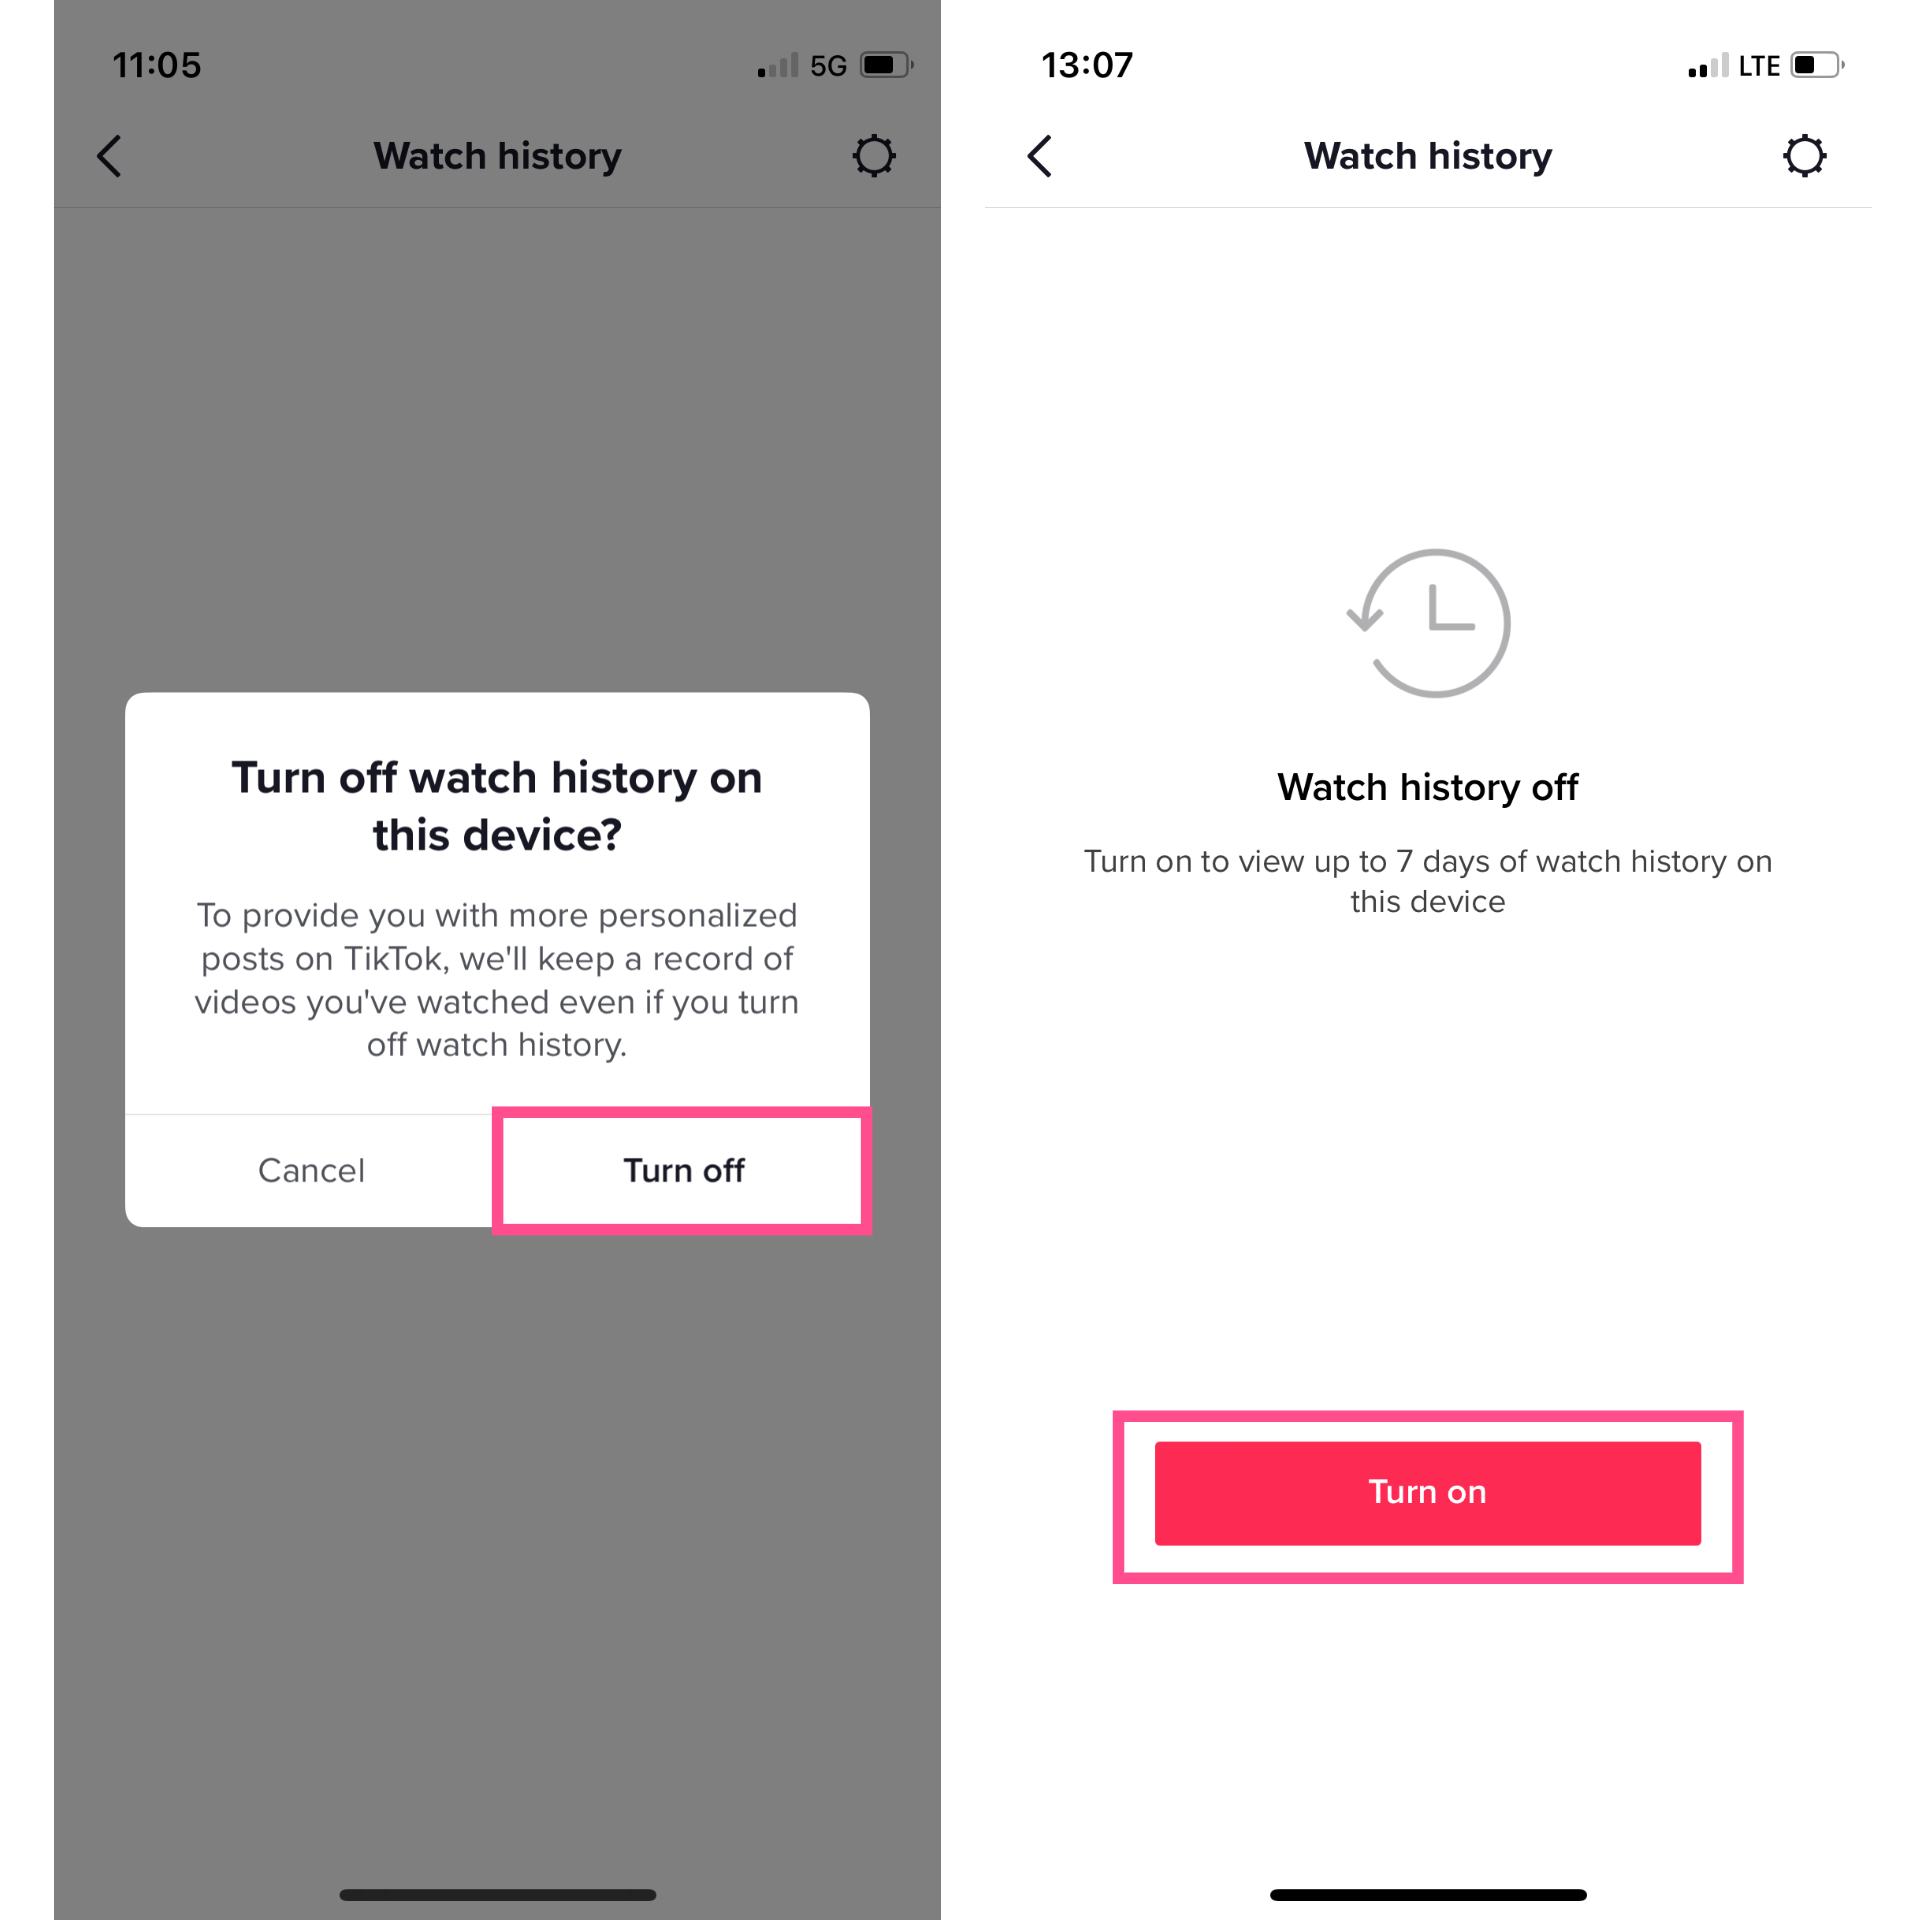Click the back arrow on left screen
The image size is (1920, 1920).
click(109, 155)
